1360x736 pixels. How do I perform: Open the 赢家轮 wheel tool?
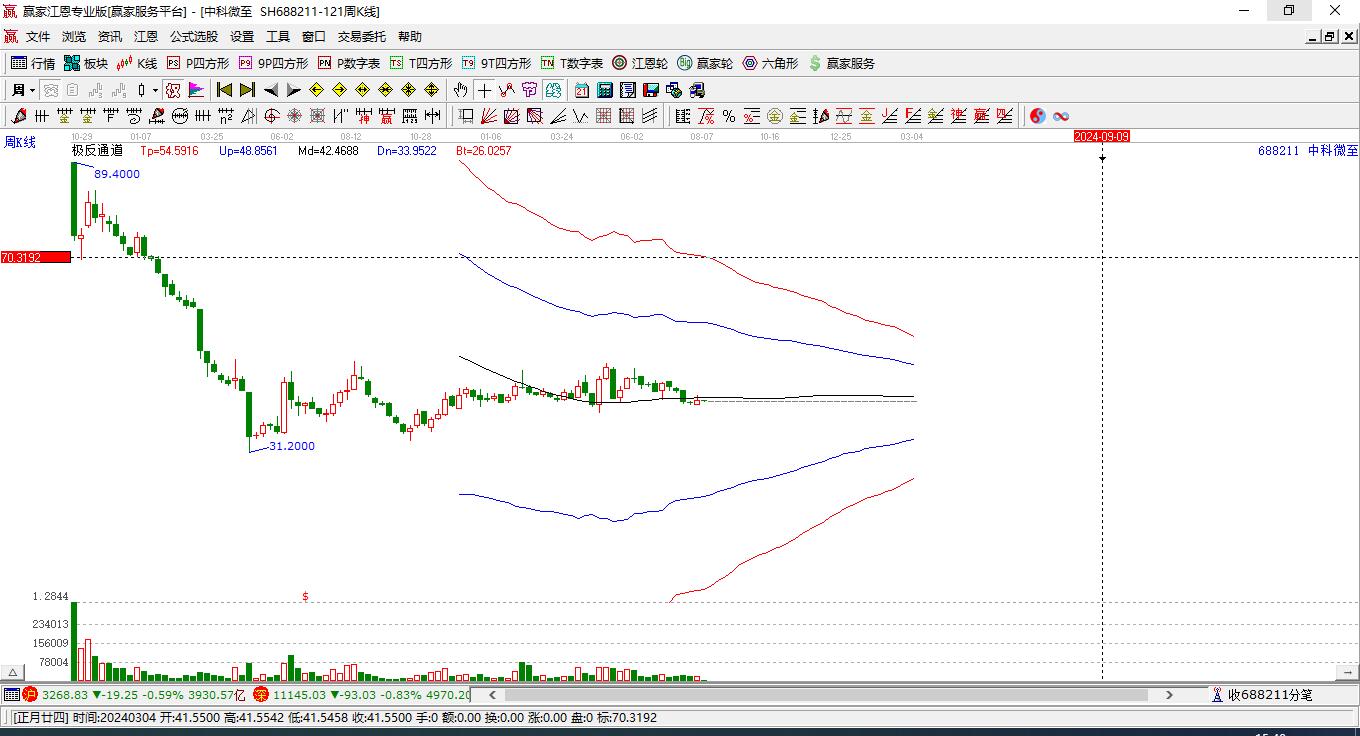tap(705, 63)
